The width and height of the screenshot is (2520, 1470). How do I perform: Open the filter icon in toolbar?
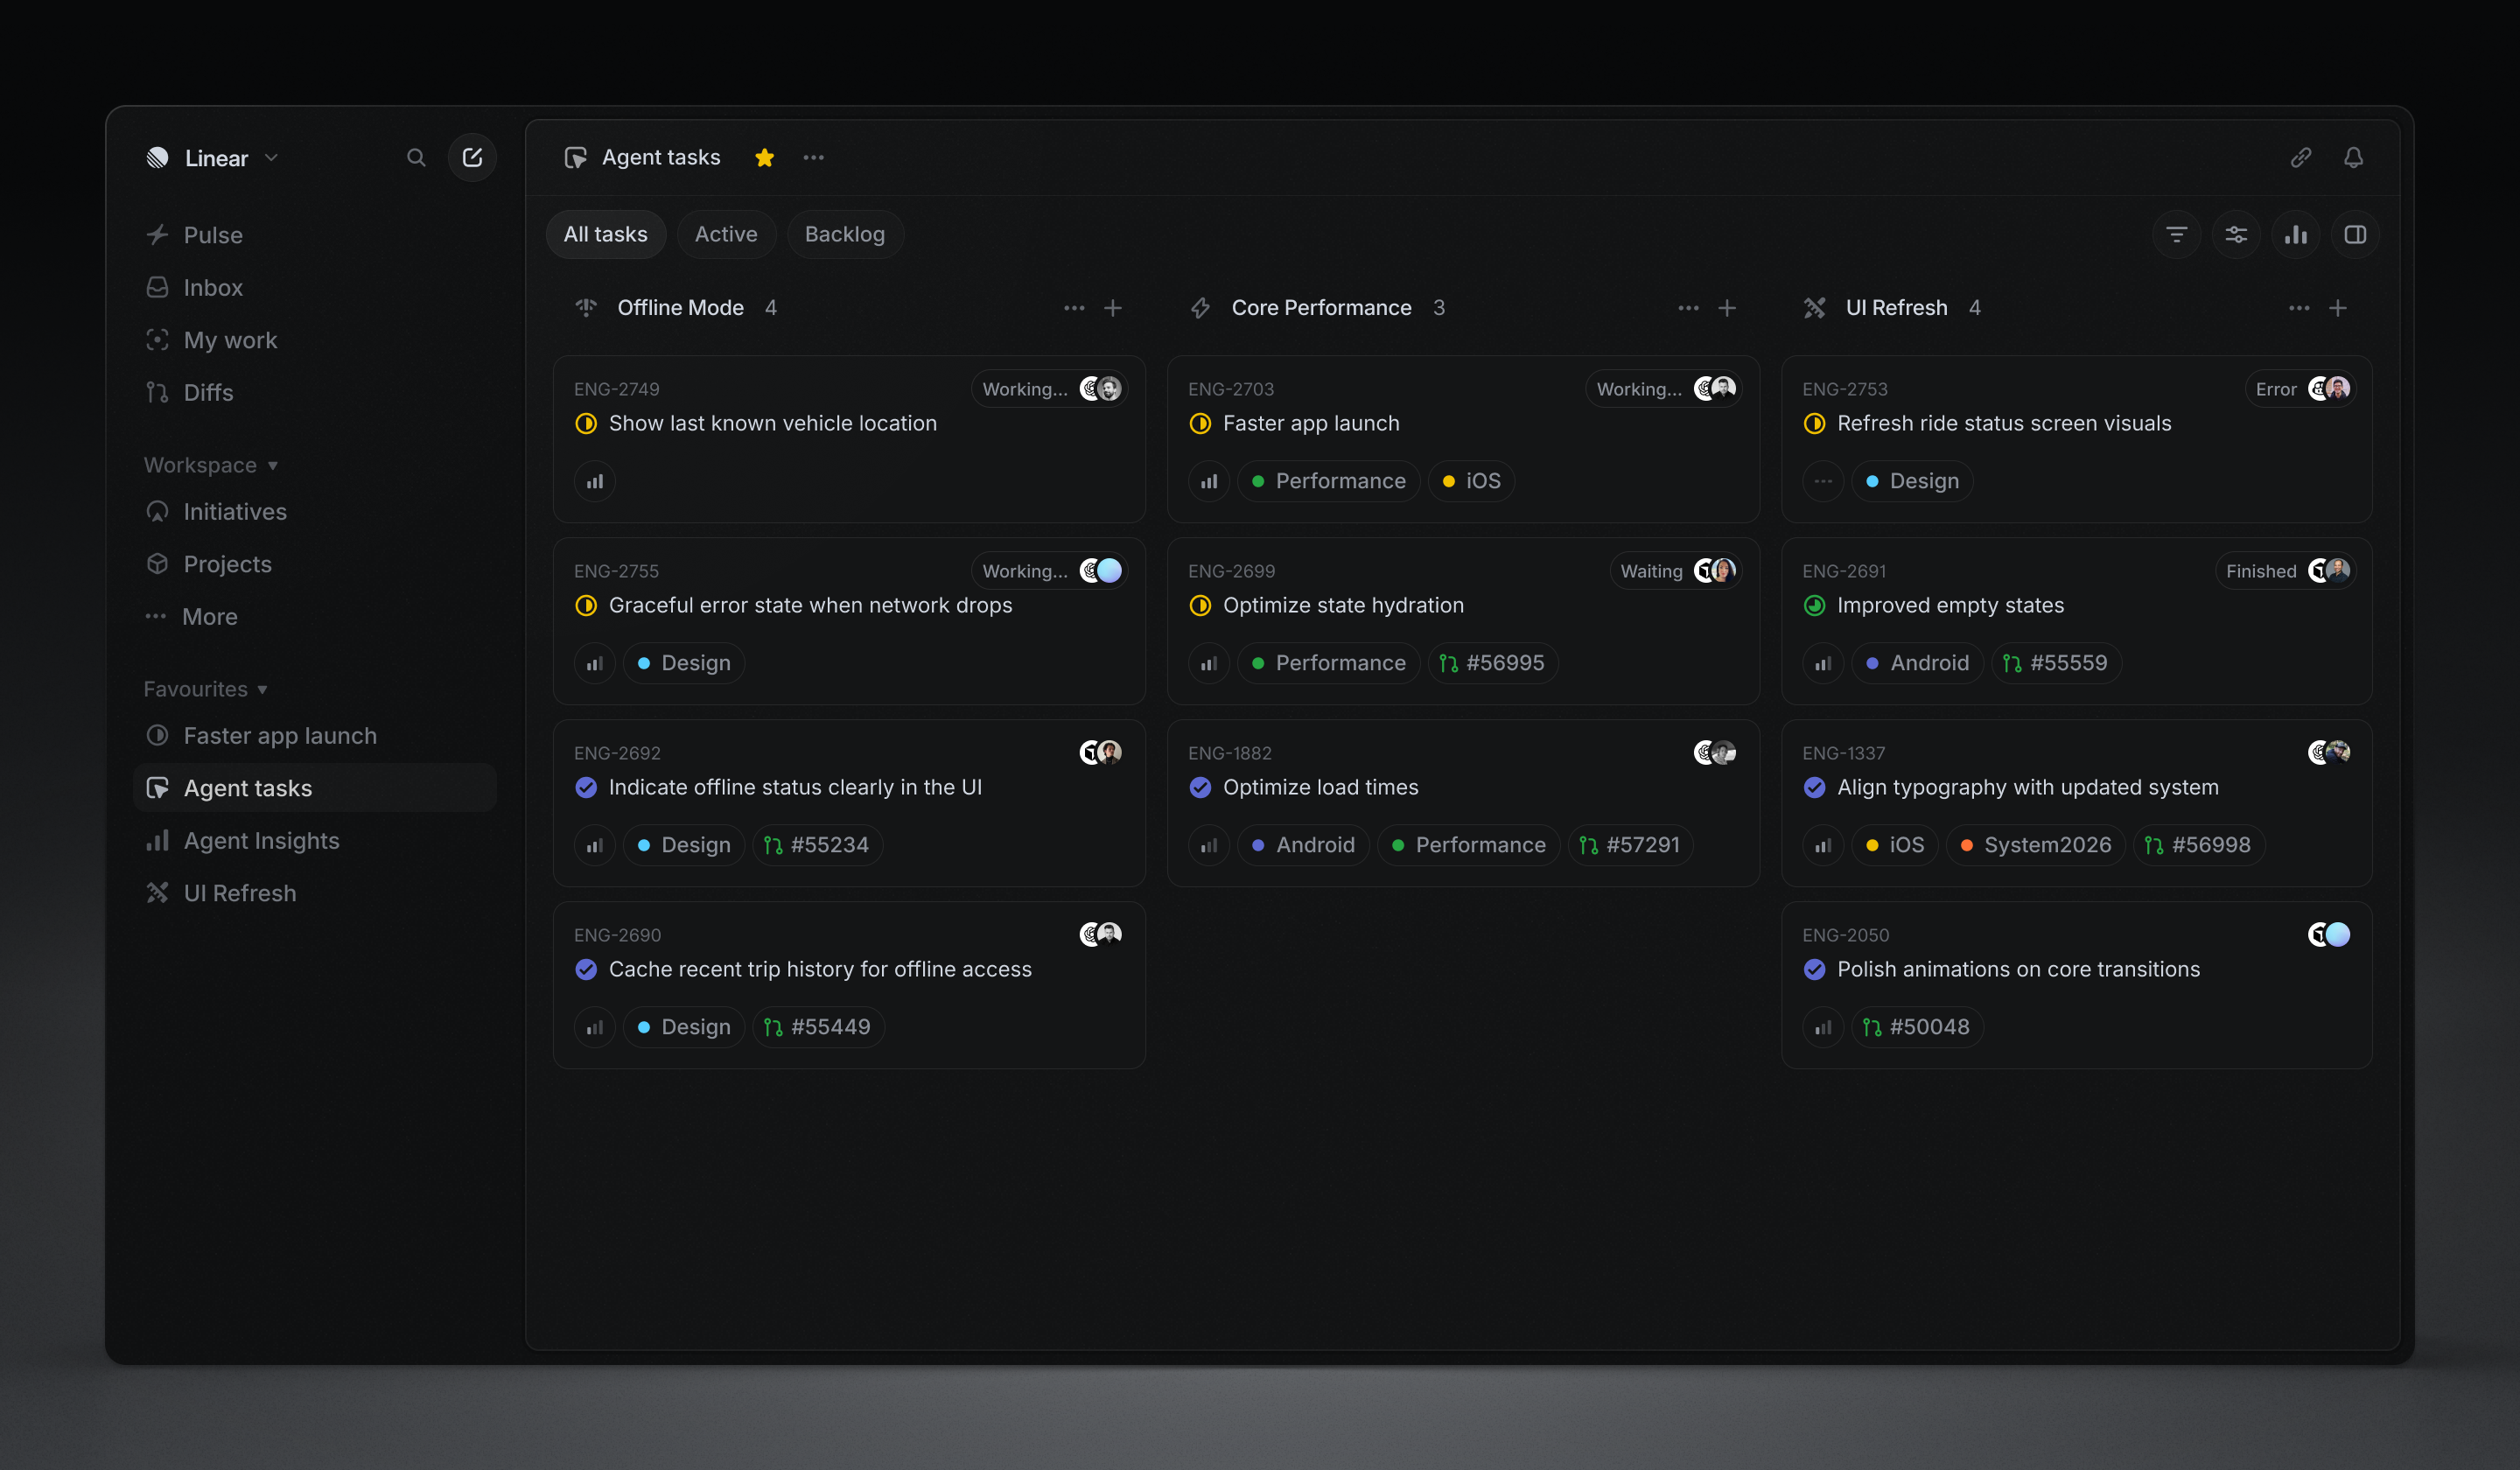coord(2176,235)
